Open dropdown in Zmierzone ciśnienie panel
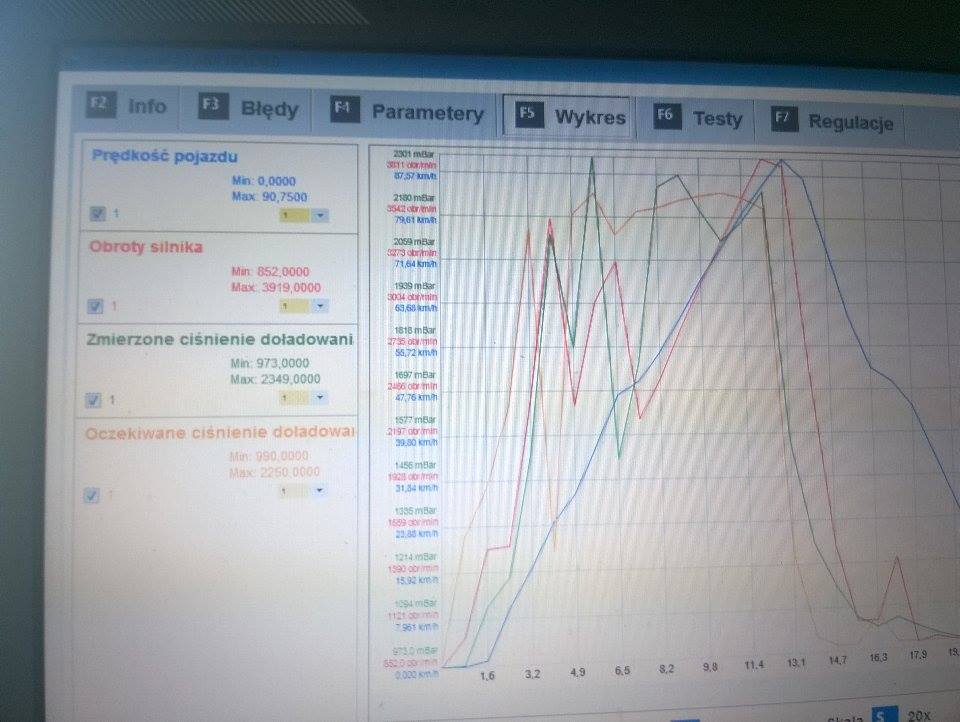The image size is (960, 722). point(319,398)
